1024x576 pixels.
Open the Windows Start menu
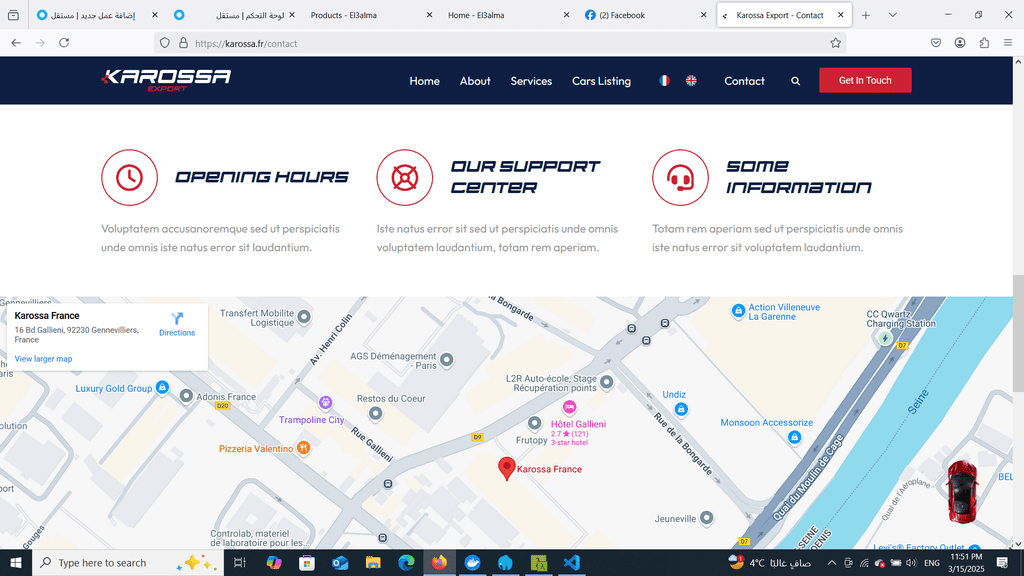[x=16, y=562]
